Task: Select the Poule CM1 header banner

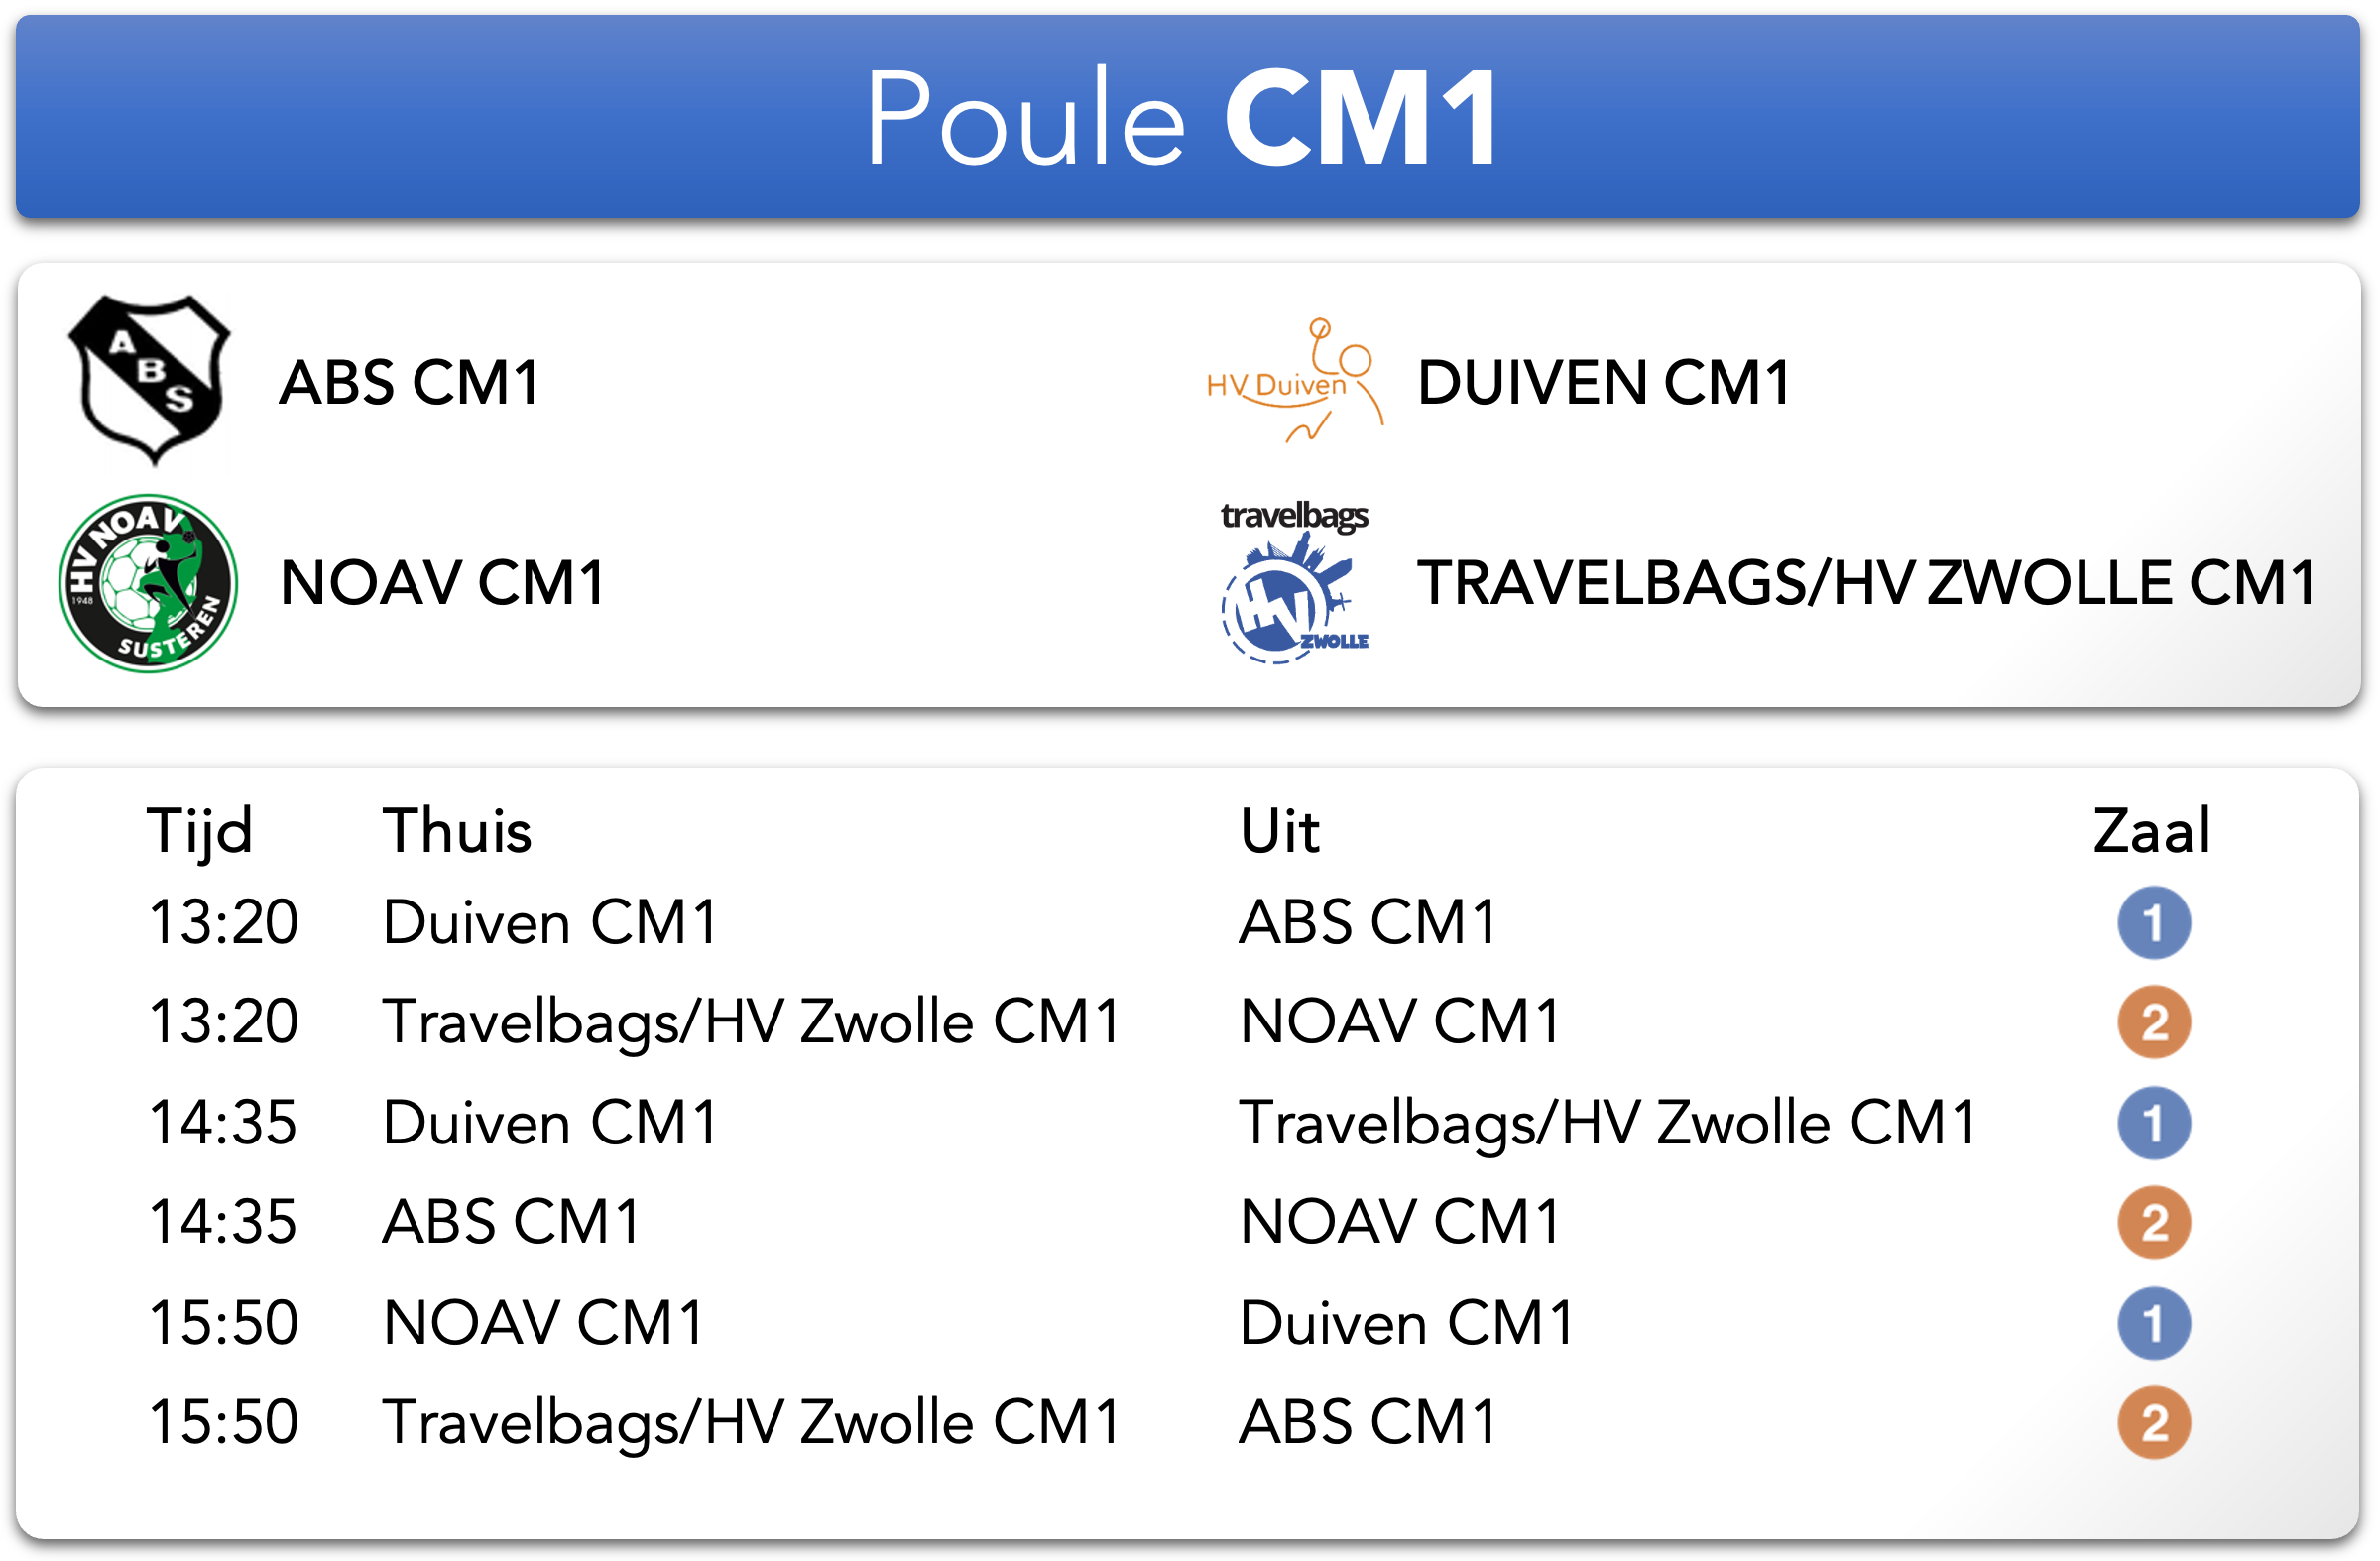Action: (1188, 117)
